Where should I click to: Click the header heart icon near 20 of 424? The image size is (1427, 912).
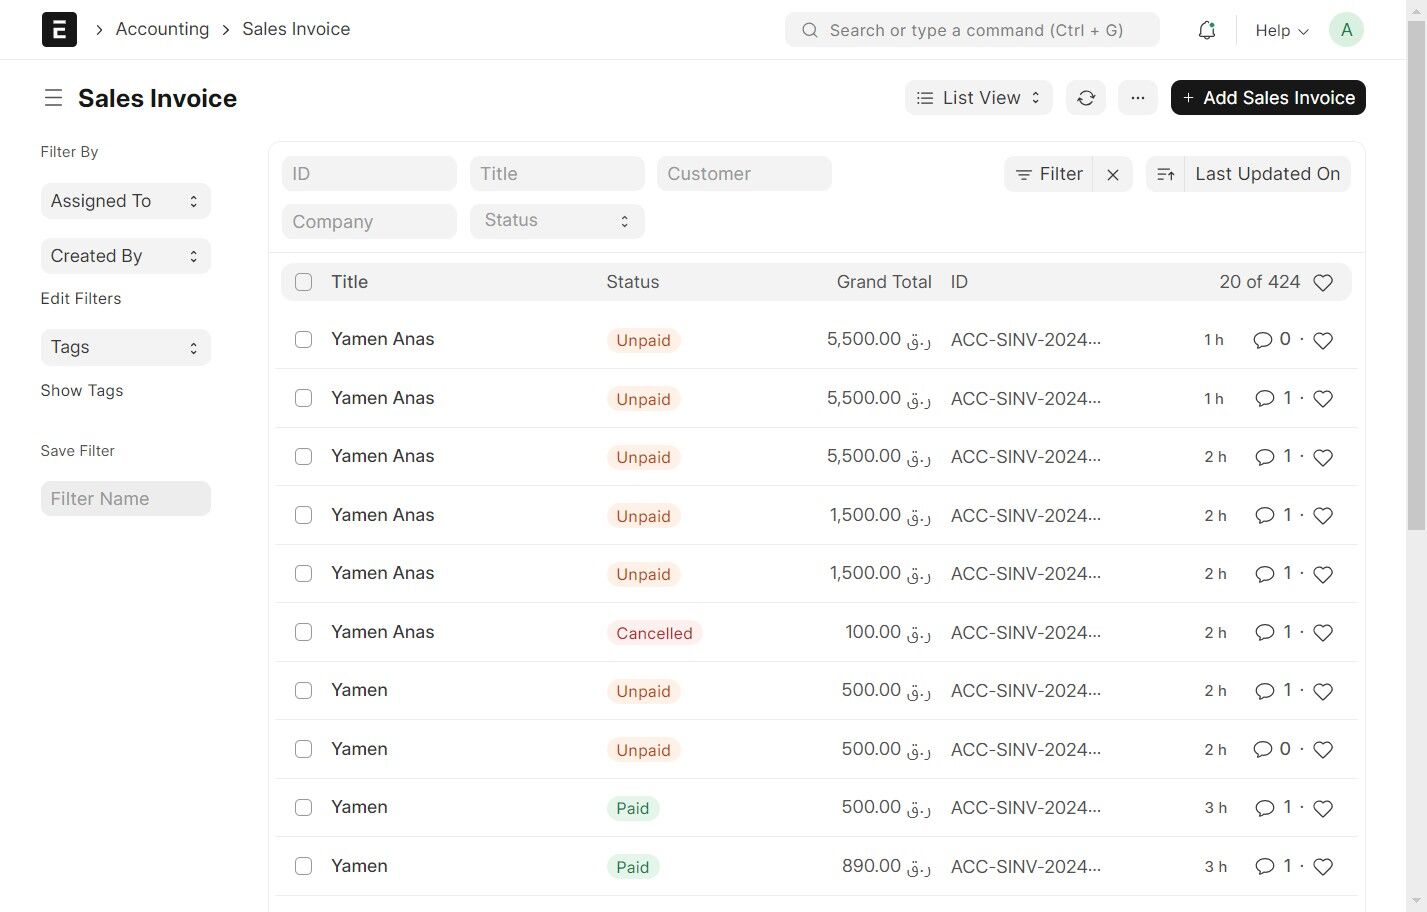pos(1323,283)
